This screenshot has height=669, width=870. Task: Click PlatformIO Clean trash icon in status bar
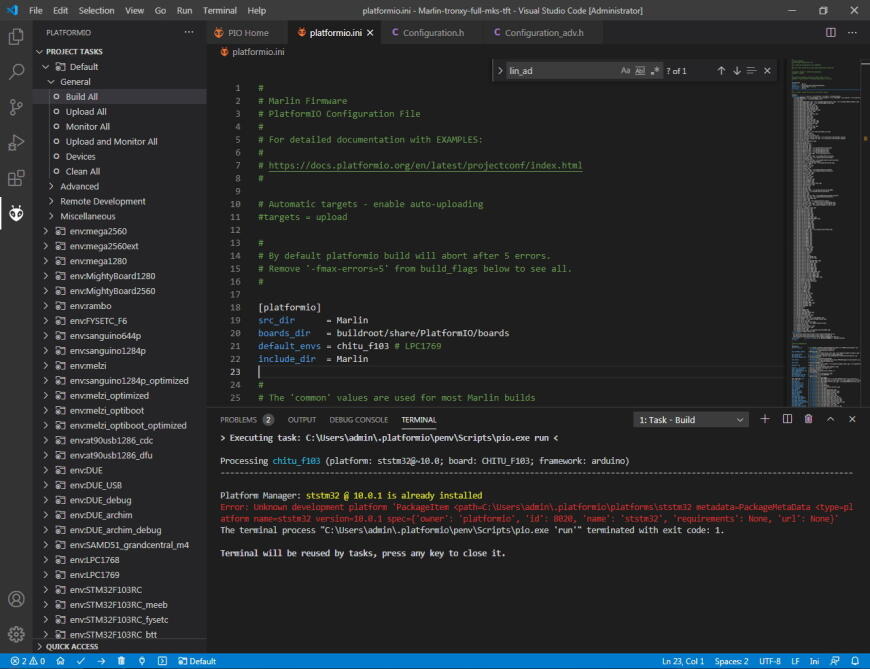(121, 661)
